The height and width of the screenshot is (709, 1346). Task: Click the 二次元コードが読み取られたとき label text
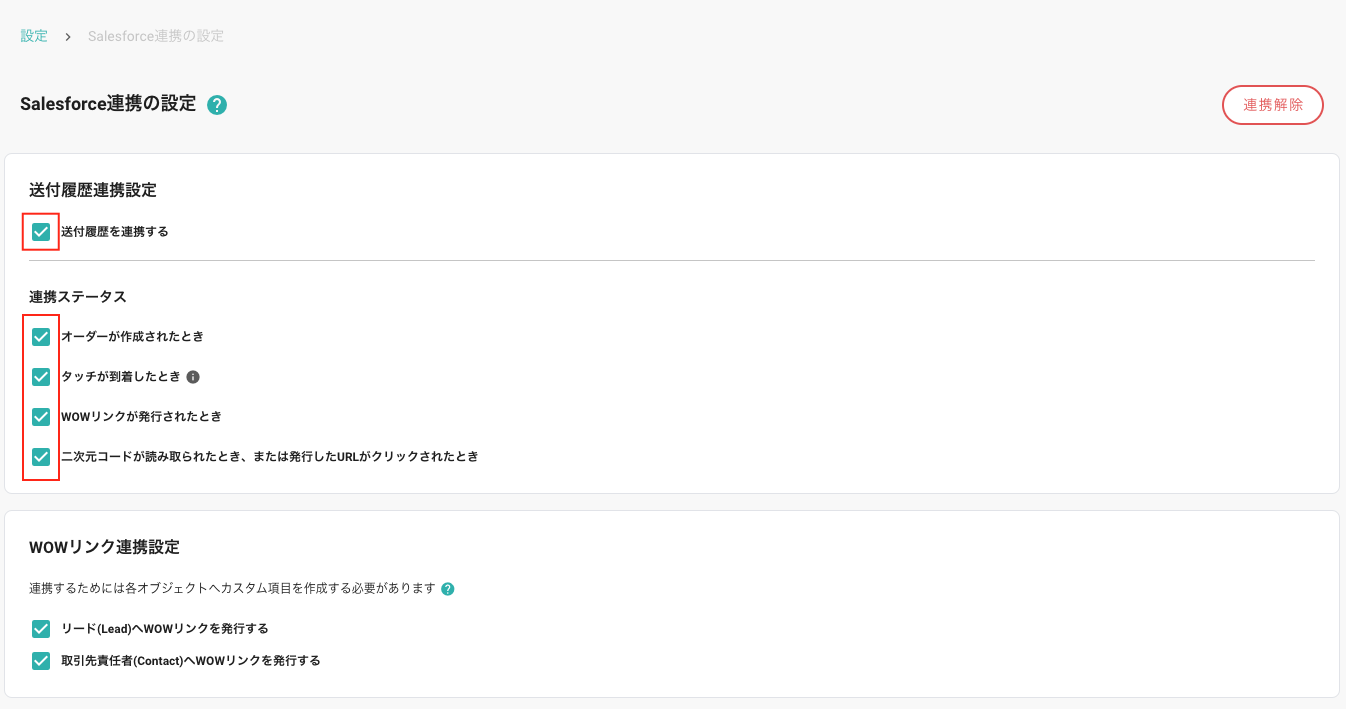pyautogui.click(x=270, y=457)
